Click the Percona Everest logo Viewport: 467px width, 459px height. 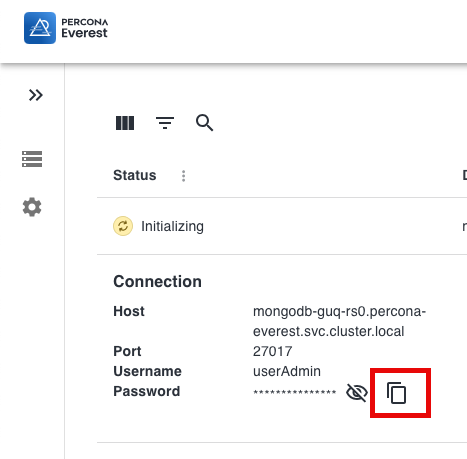point(40,28)
